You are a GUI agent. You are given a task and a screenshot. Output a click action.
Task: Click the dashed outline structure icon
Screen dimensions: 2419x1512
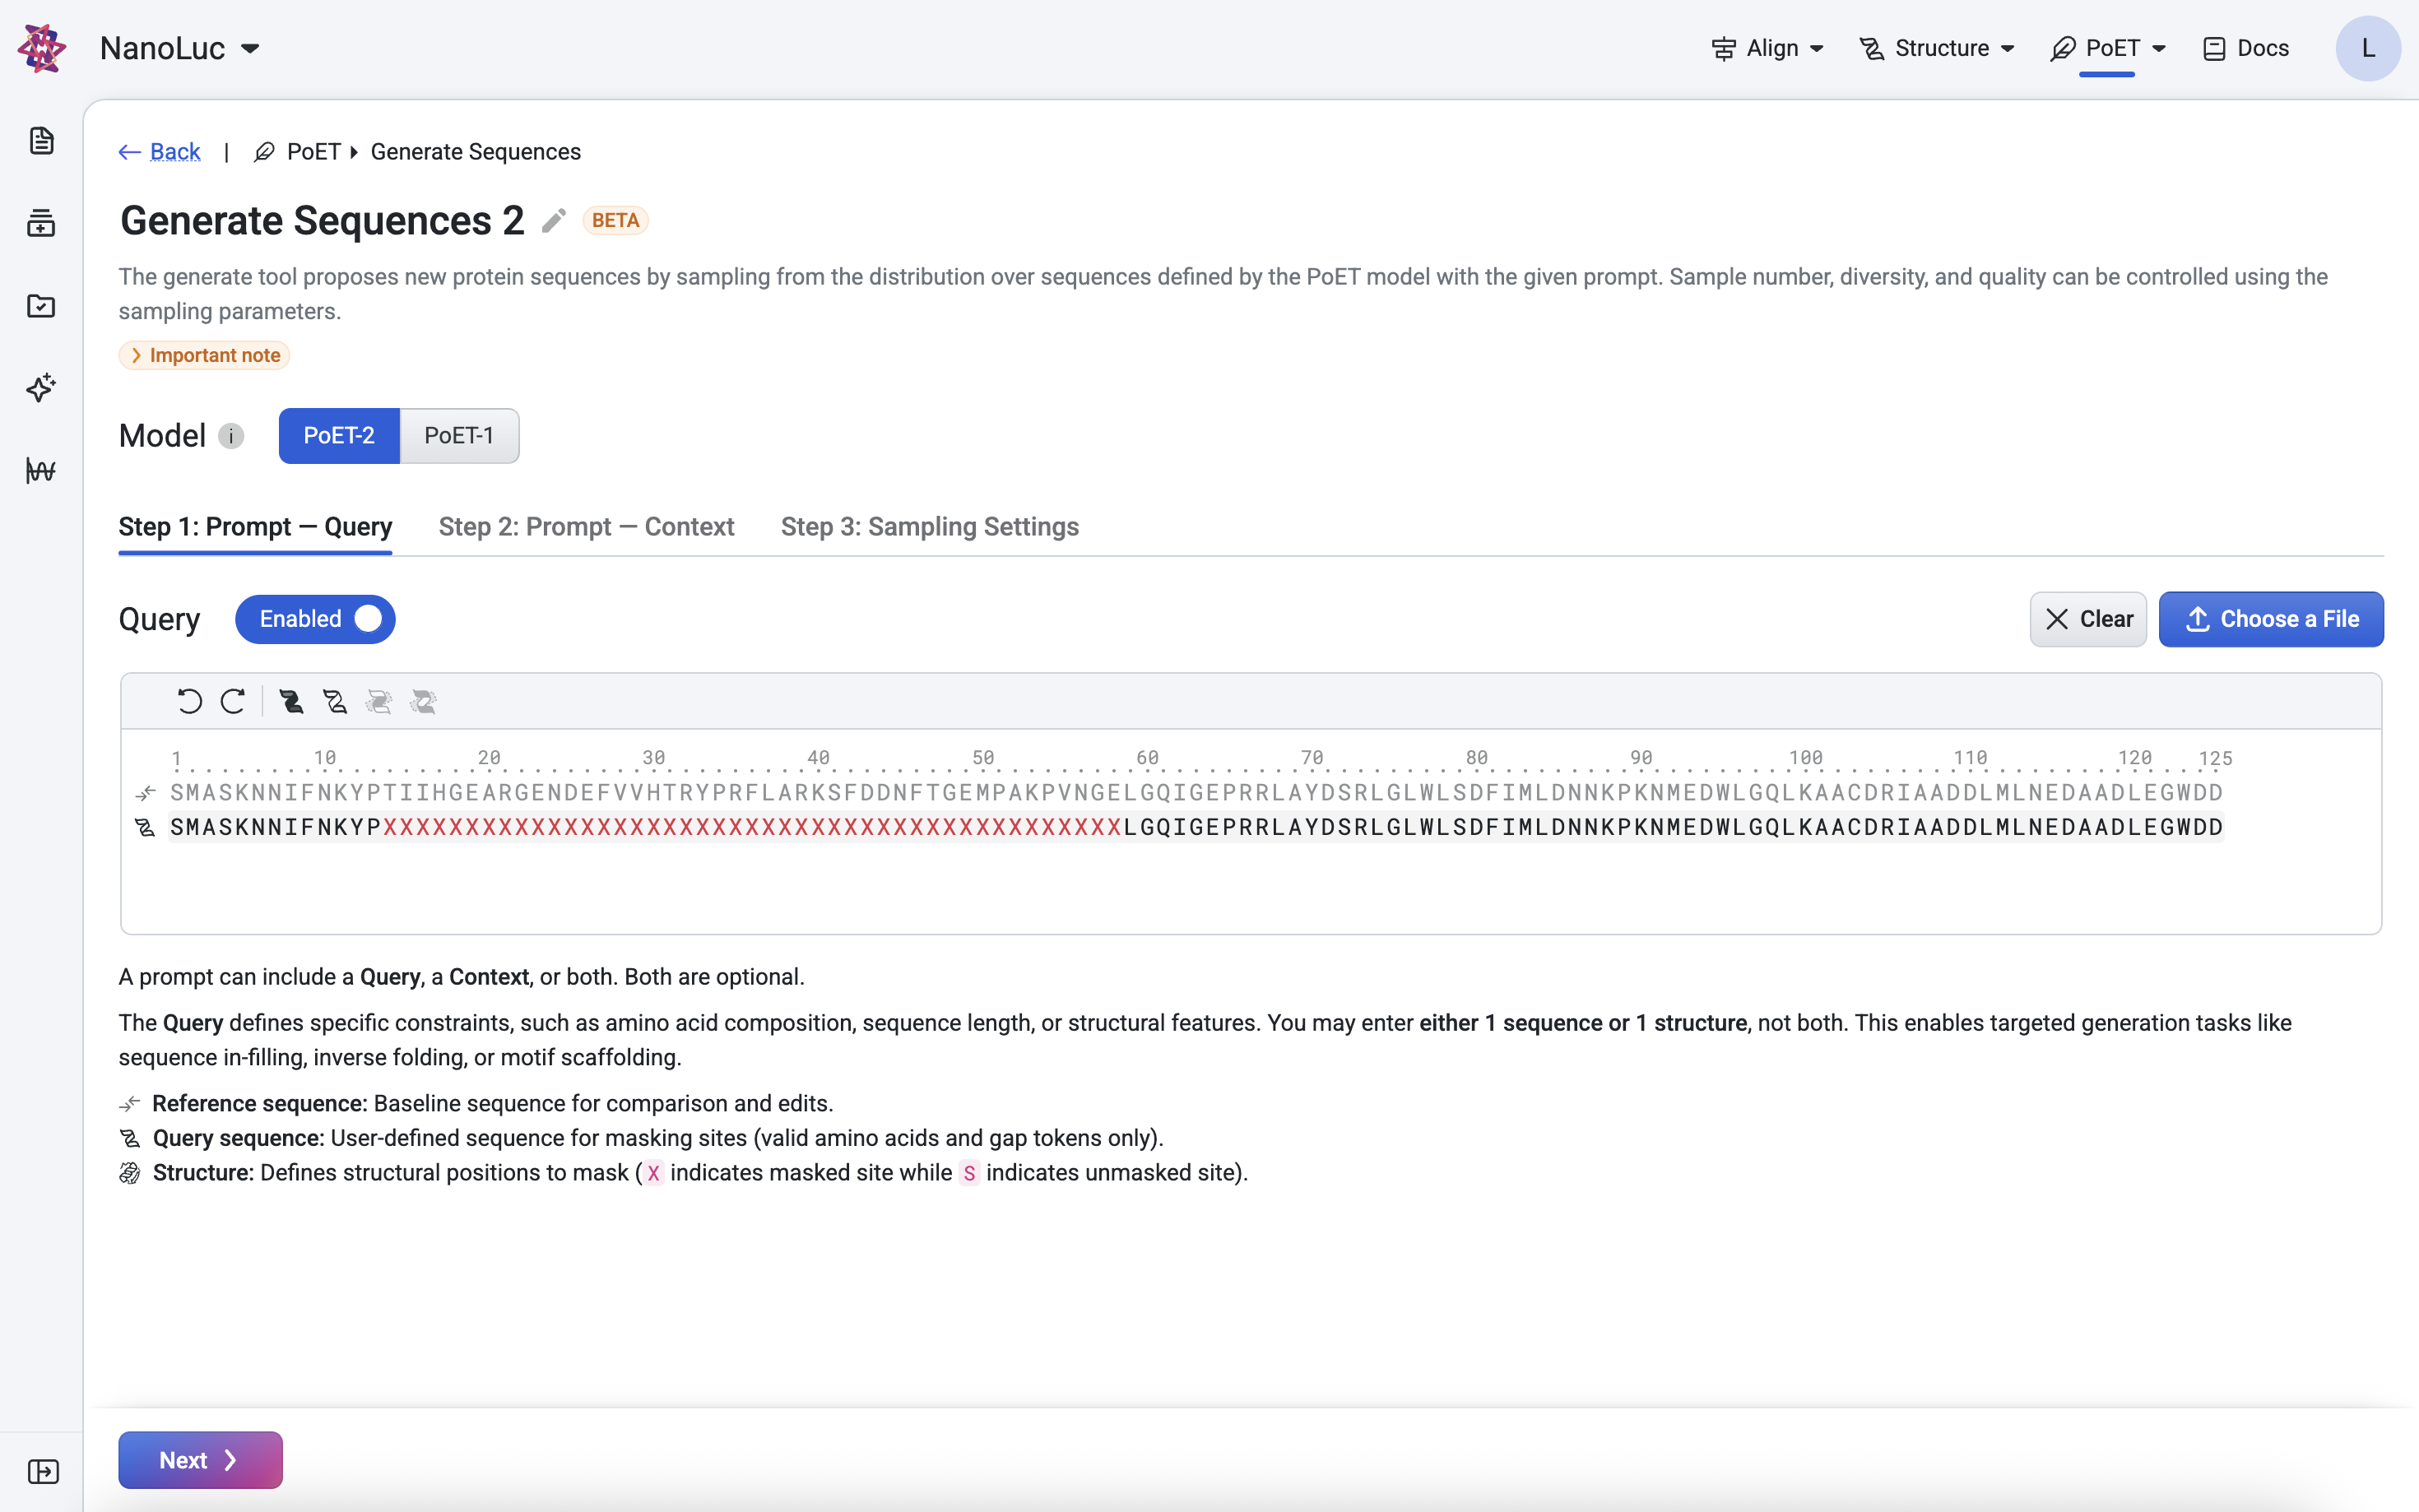(x=379, y=701)
